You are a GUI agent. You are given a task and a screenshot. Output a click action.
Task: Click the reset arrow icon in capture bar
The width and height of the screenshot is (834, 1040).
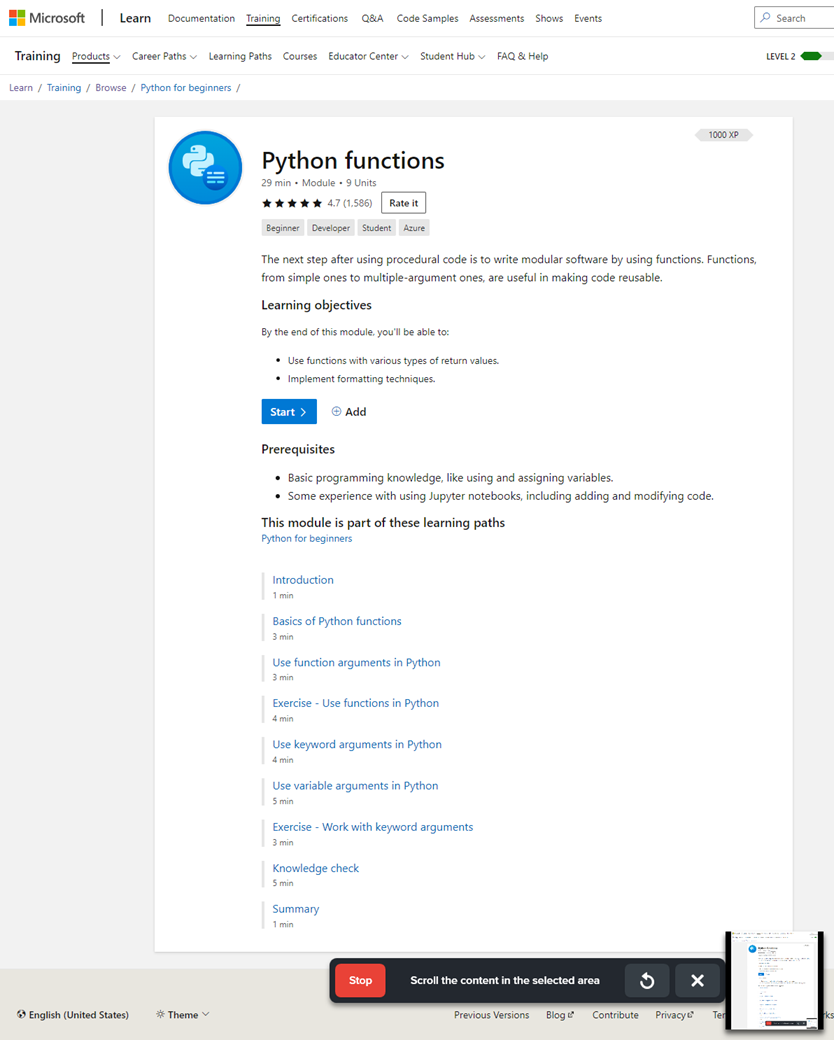pyautogui.click(x=647, y=981)
